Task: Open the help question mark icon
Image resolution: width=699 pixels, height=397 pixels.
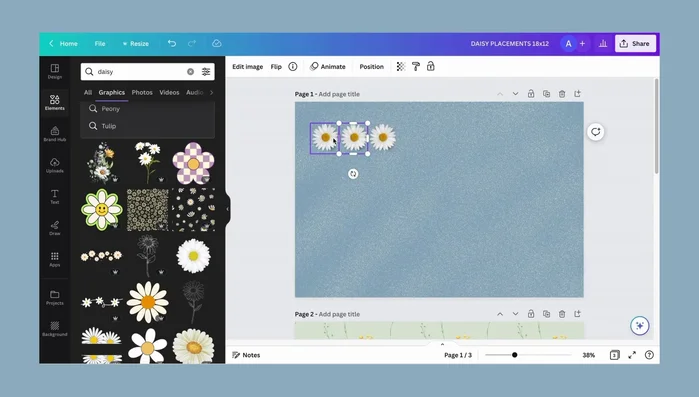Action: click(x=650, y=355)
